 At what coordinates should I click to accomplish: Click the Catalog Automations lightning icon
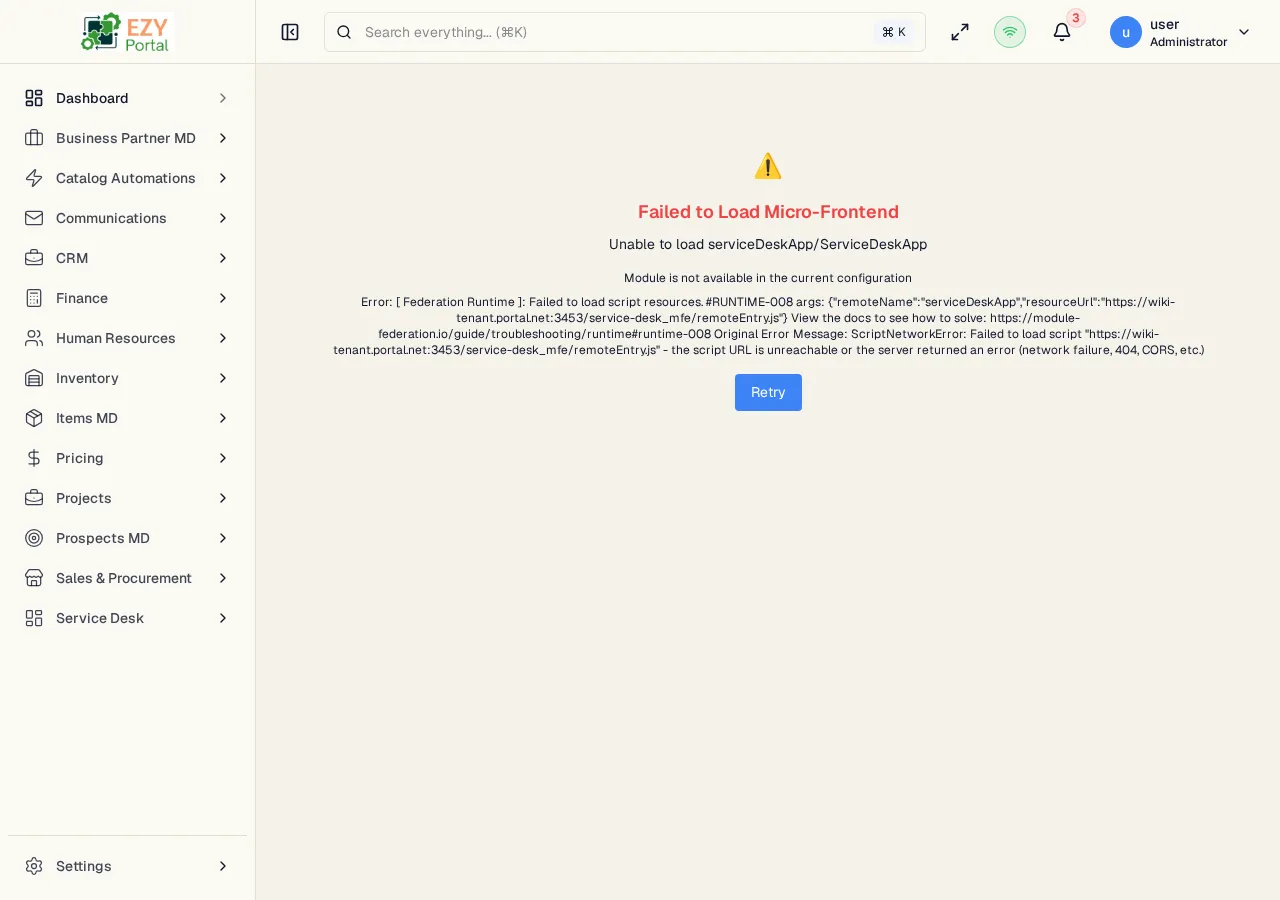[34, 178]
